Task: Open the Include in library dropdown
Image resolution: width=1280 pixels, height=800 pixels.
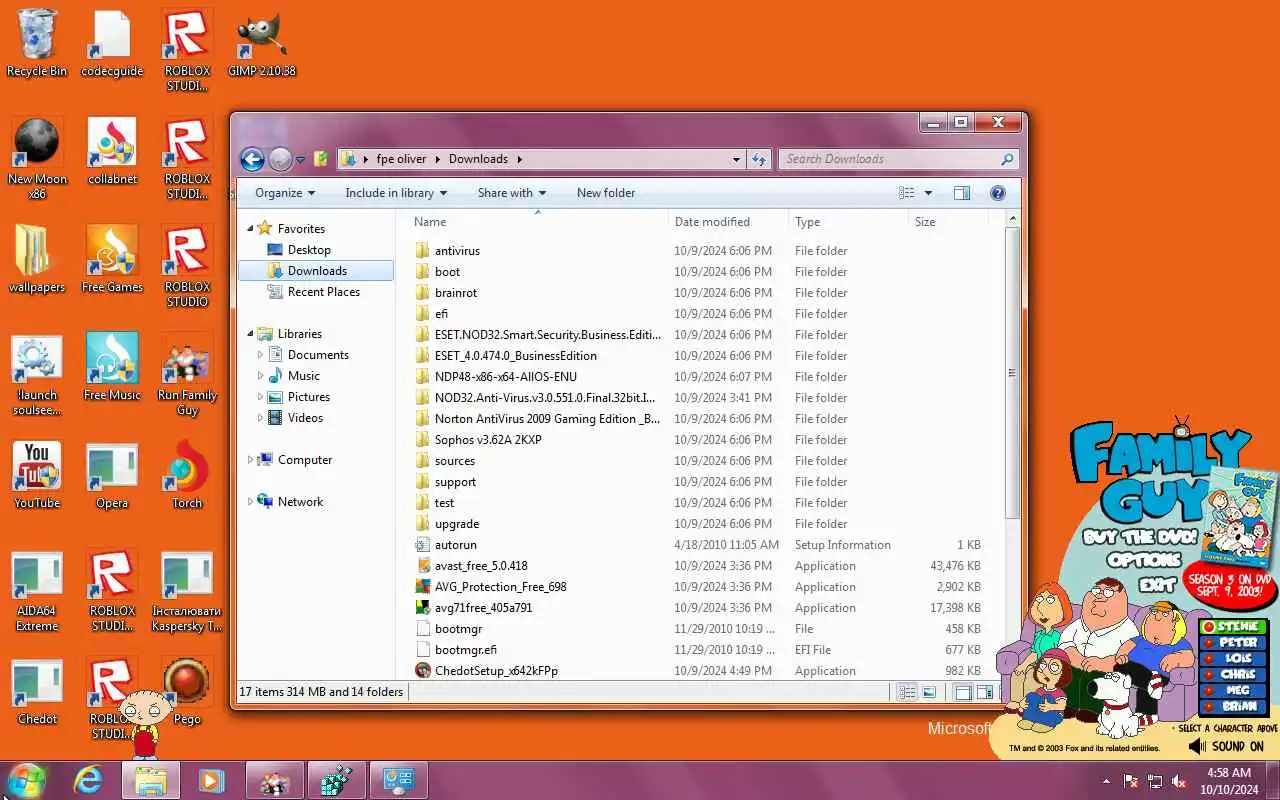Action: (396, 193)
